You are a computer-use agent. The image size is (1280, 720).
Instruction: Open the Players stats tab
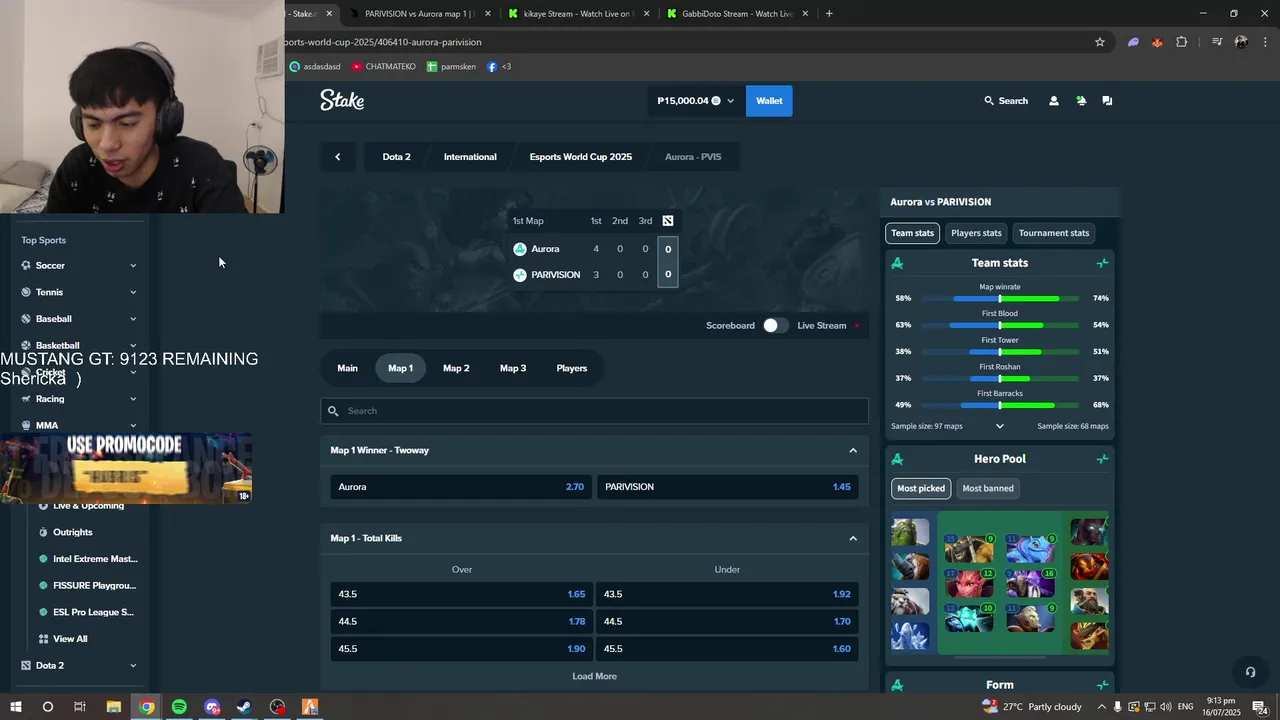976,233
